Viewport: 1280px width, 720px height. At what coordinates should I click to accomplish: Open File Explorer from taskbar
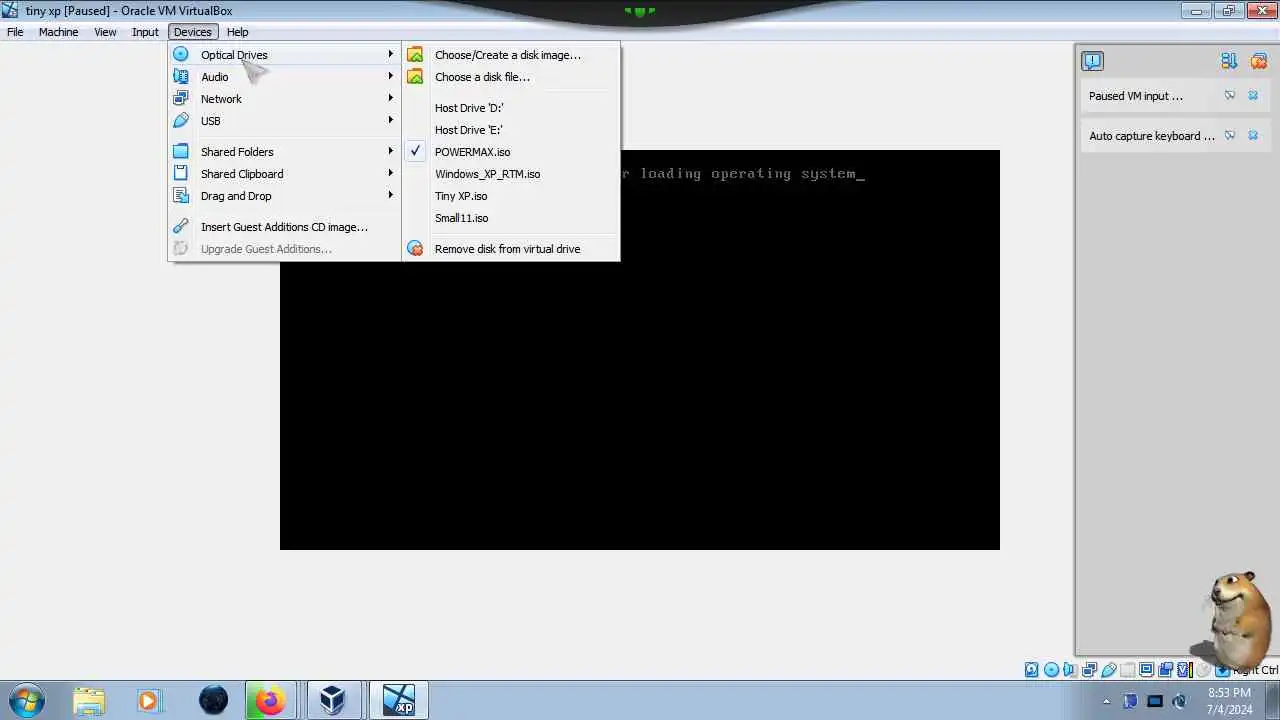click(x=89, y=700)
